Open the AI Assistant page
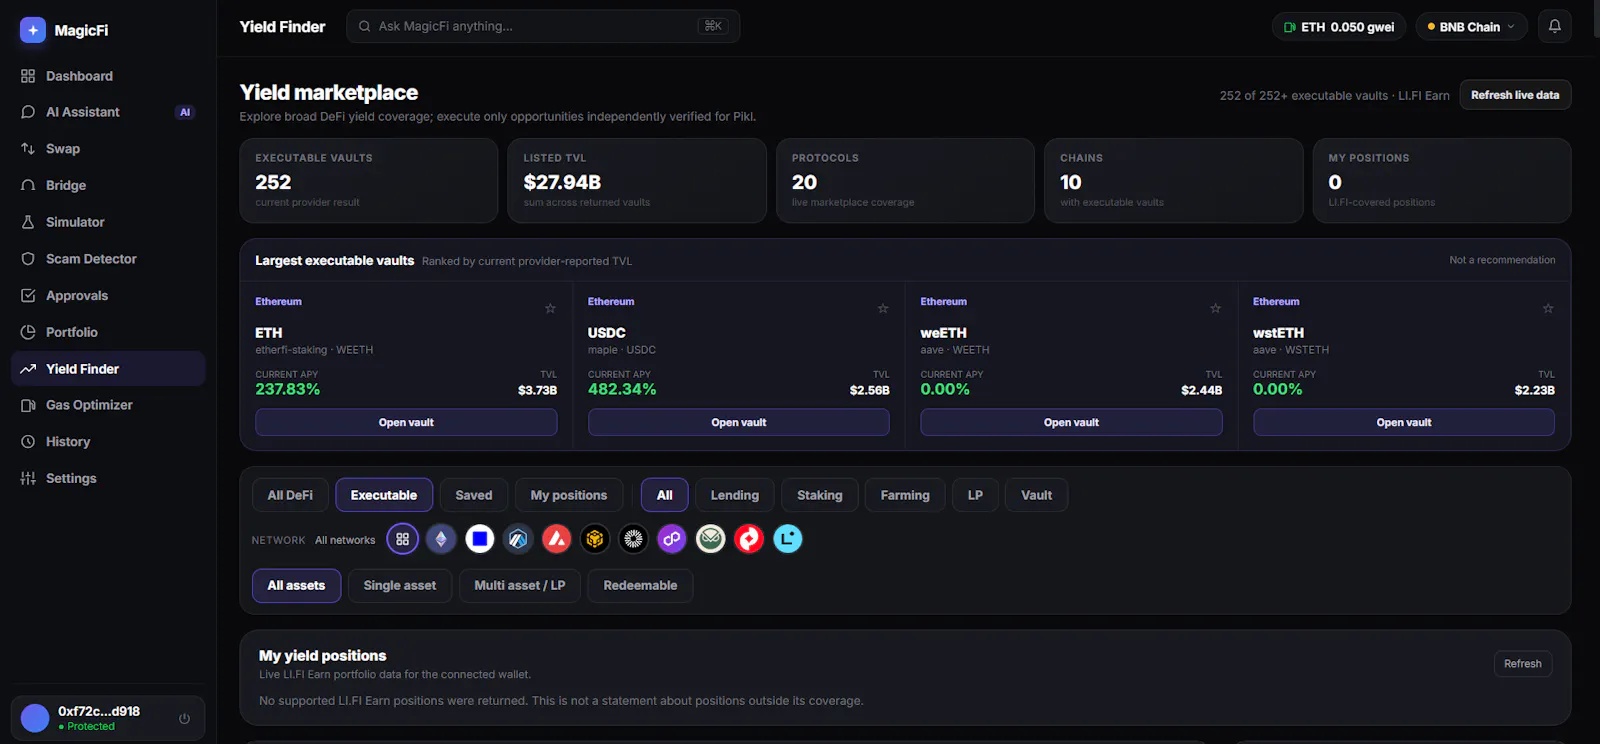The width and height of the screenshot is (1600, 744). [108, 112]
